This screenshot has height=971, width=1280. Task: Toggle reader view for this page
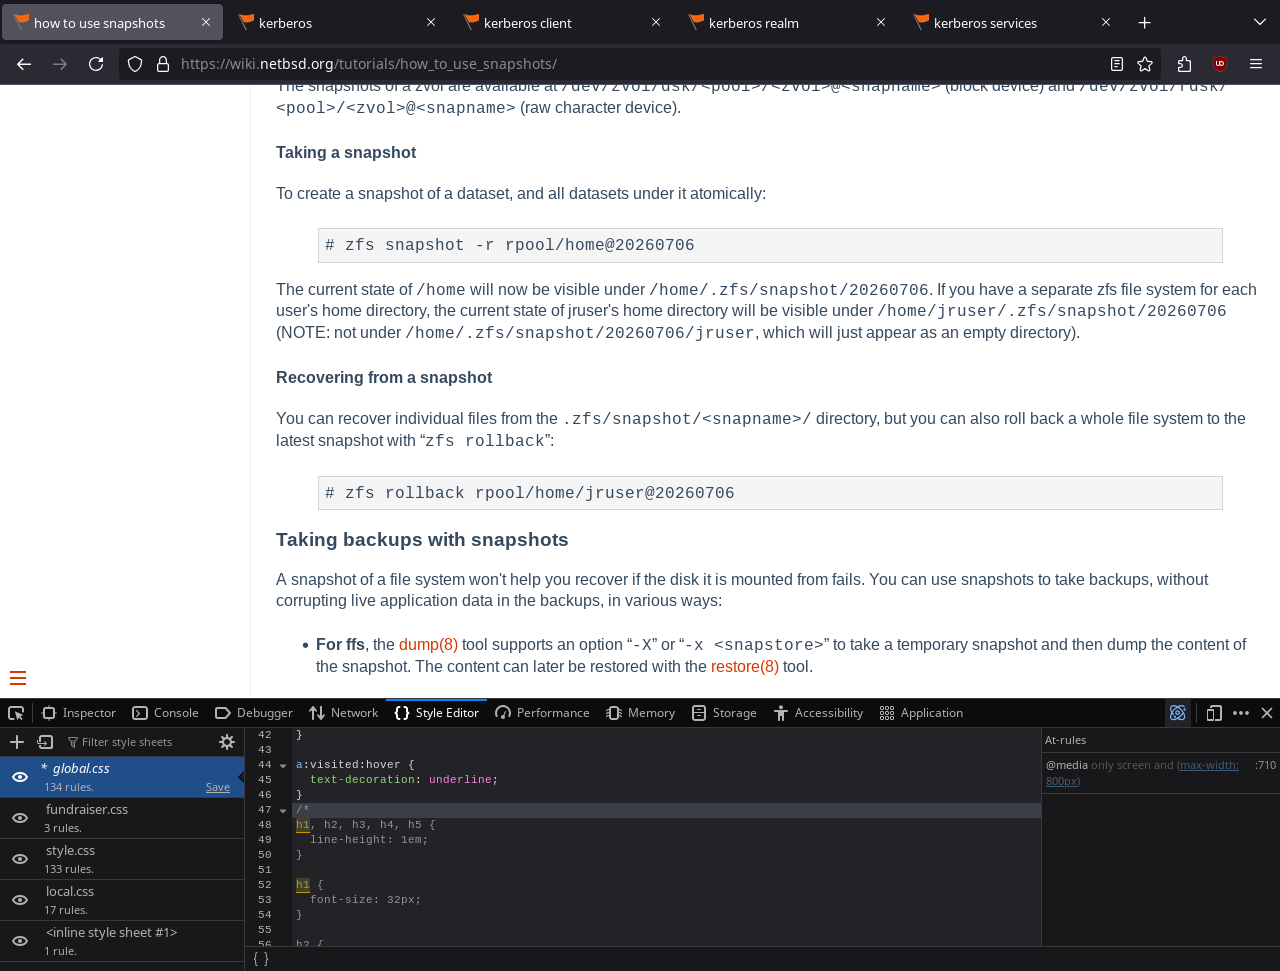(x=1117, y=64)
